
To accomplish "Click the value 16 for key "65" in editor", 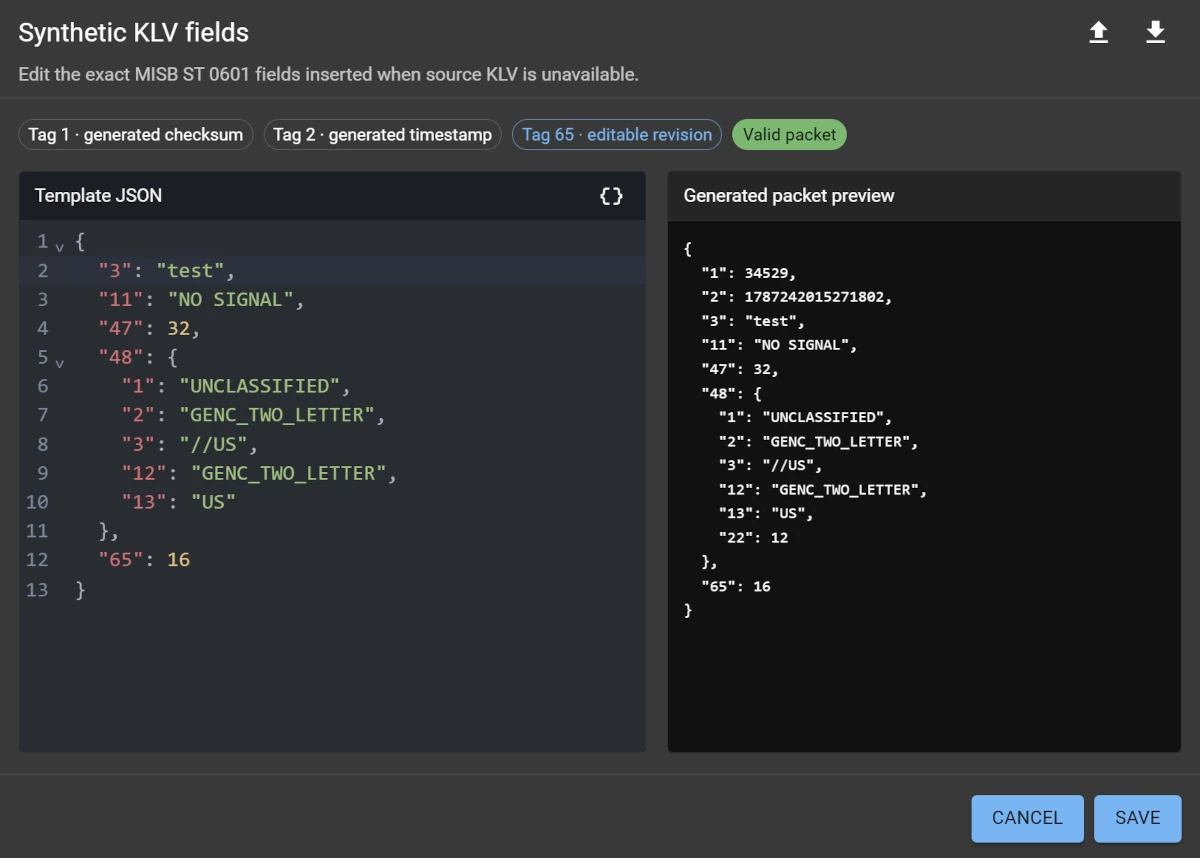I will click(x=178, y=560).
